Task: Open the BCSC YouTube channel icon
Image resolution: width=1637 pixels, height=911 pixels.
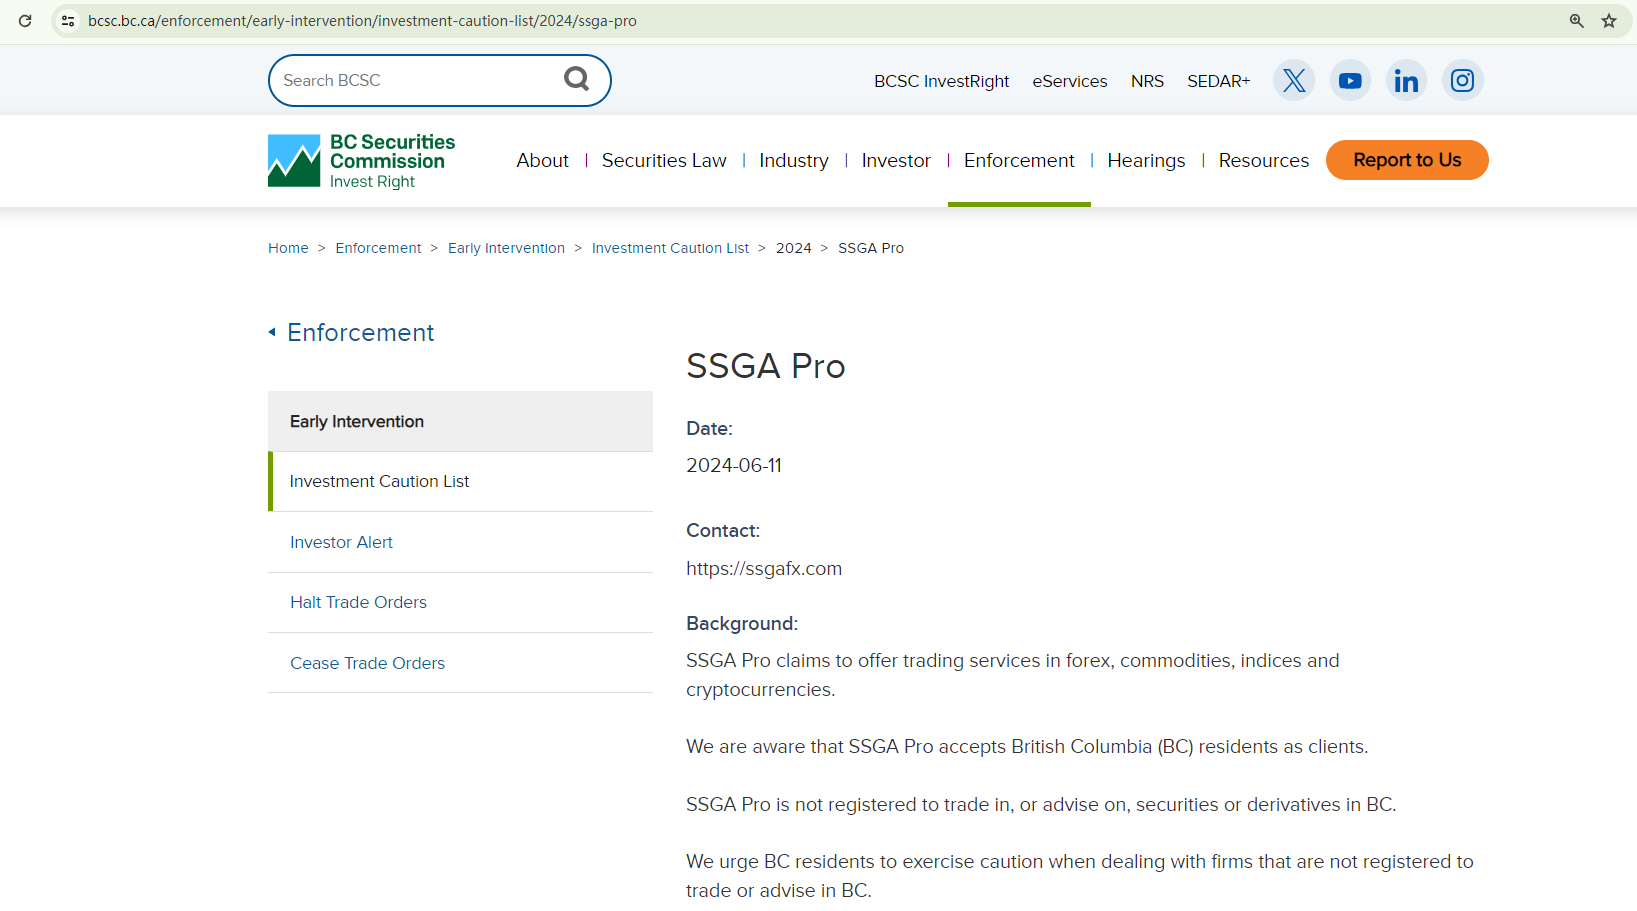Action: (x=1350, y=80)
